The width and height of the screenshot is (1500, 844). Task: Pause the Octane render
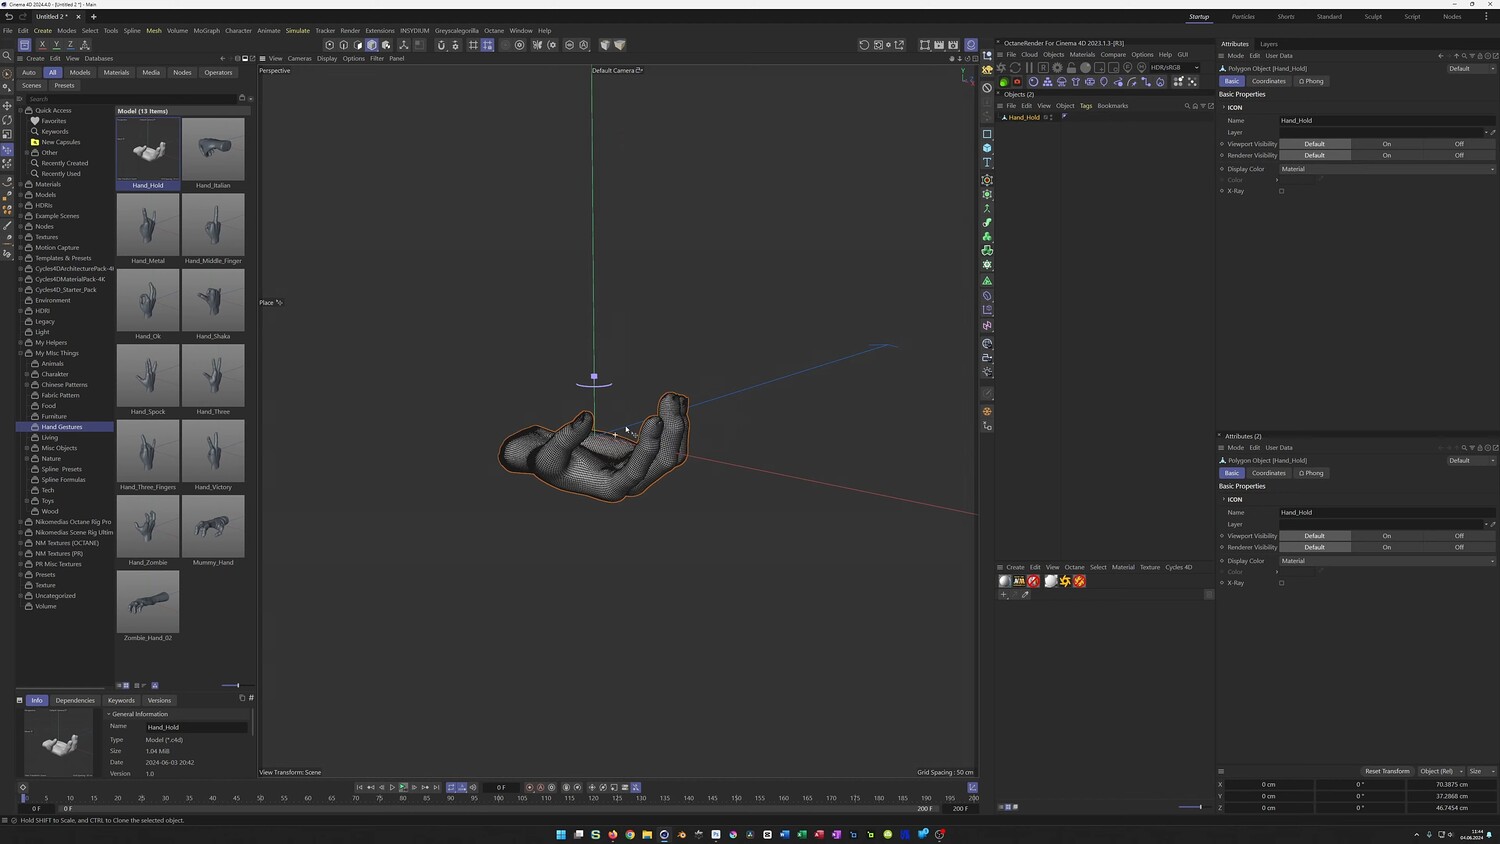[1029, 68]
